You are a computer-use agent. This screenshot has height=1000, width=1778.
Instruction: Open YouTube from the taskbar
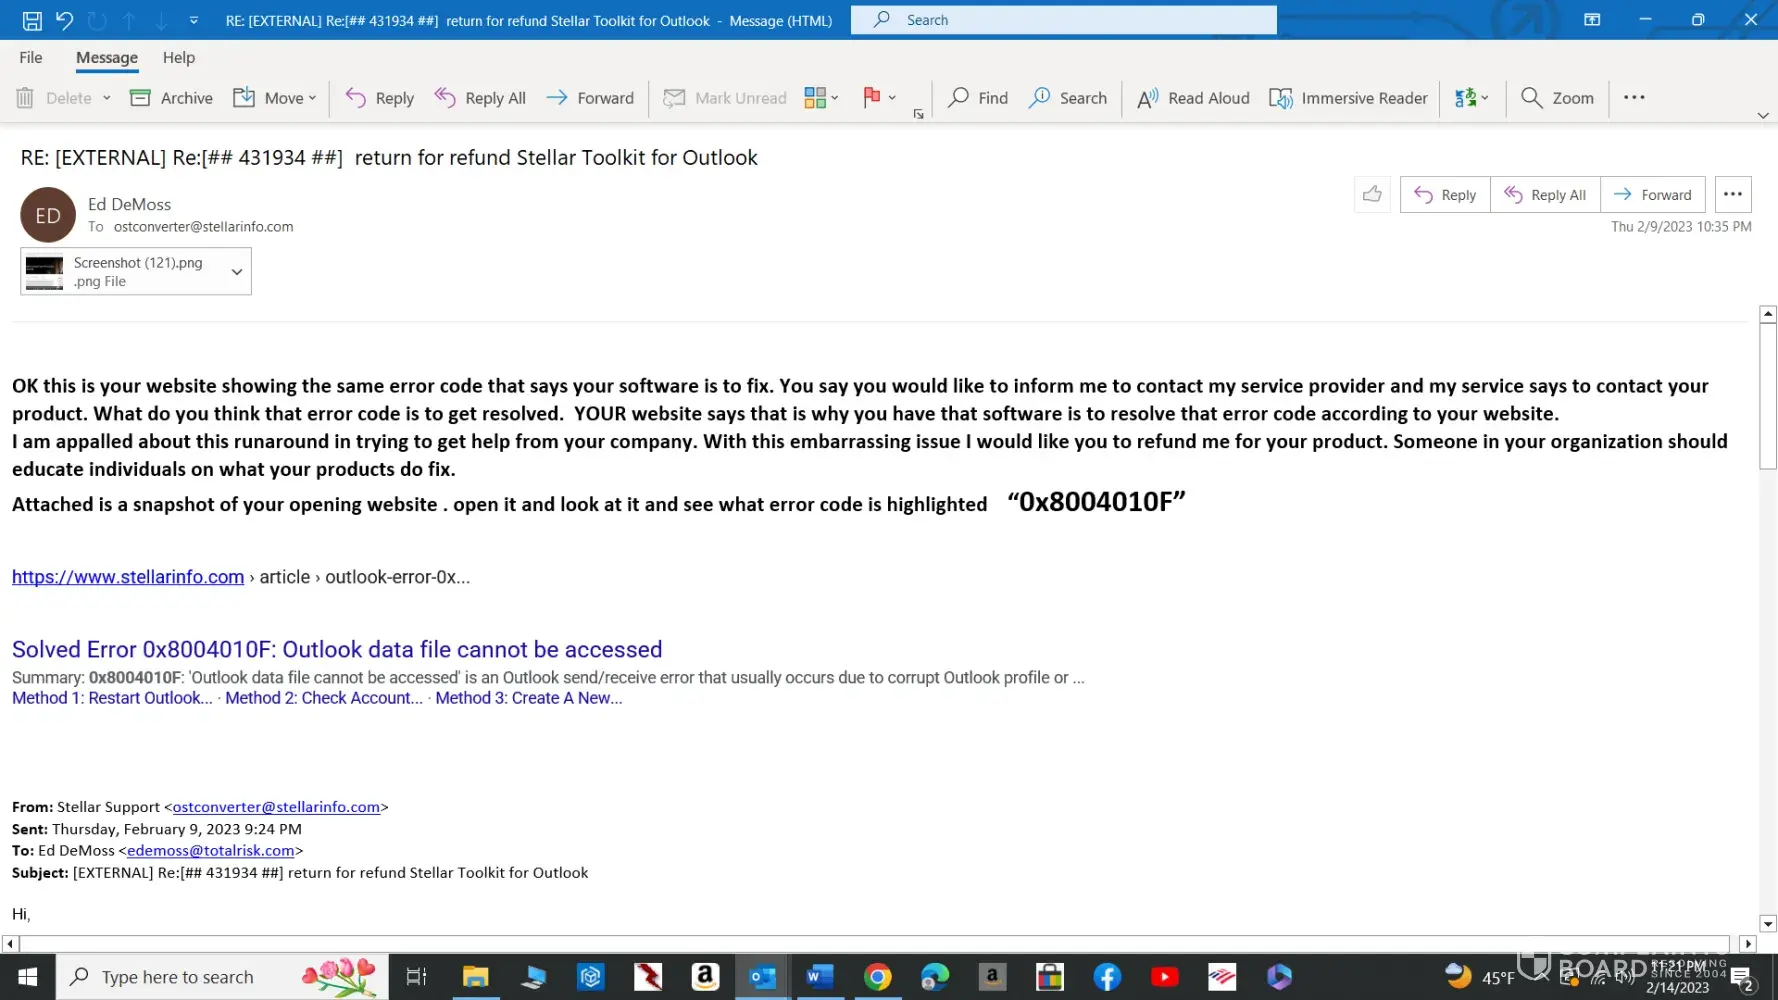1165,977
